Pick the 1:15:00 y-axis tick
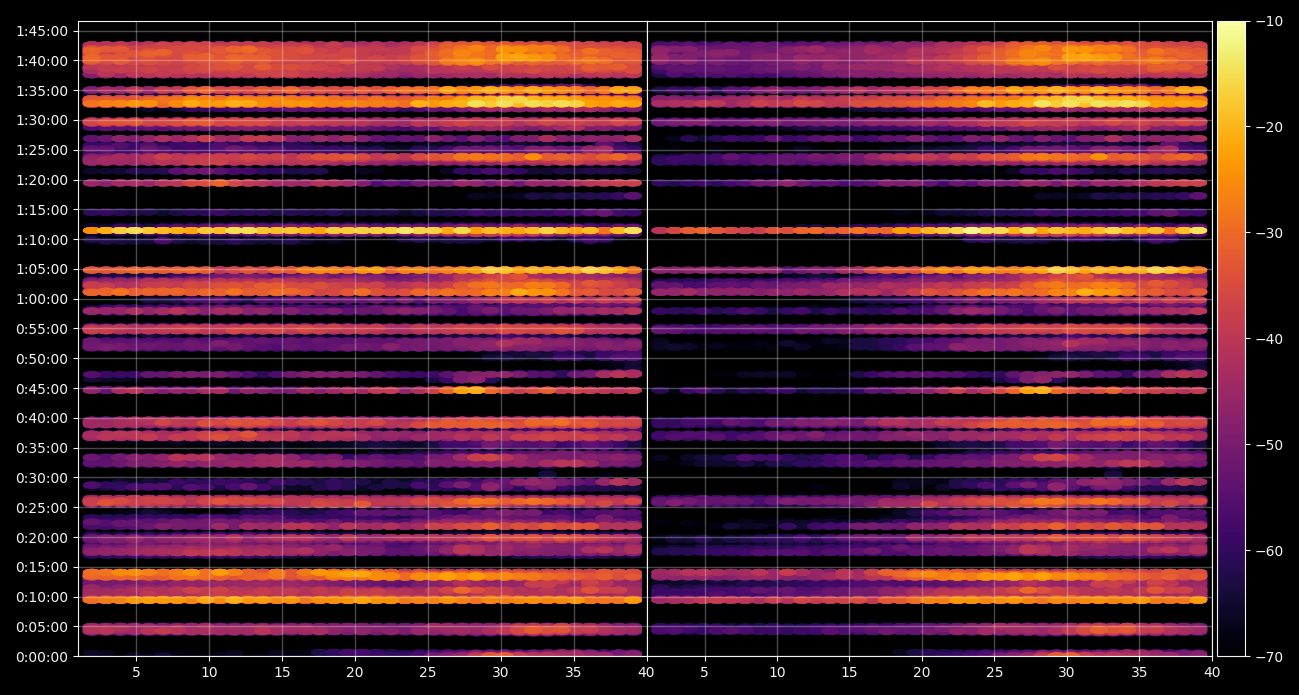The height and width of the screenshot is (695, 1299). click(x=42, y=210)
